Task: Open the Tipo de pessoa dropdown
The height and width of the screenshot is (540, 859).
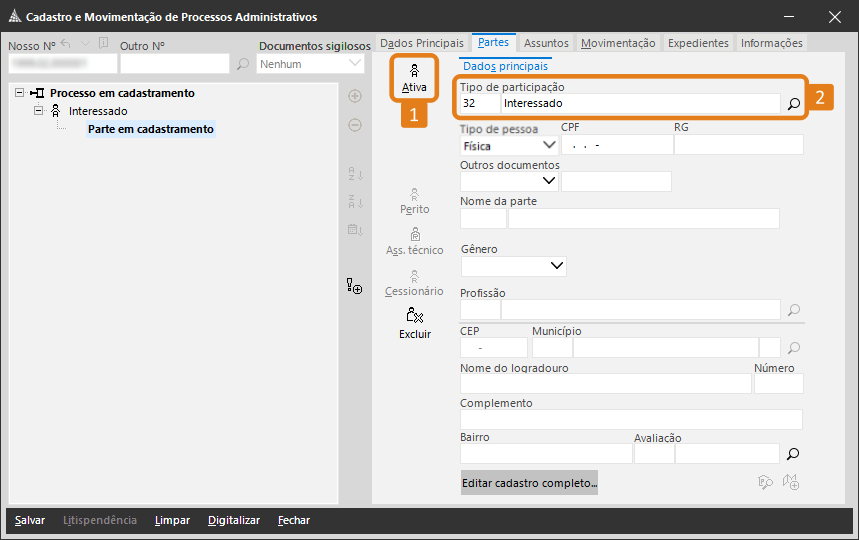Action: click(548, 145)
